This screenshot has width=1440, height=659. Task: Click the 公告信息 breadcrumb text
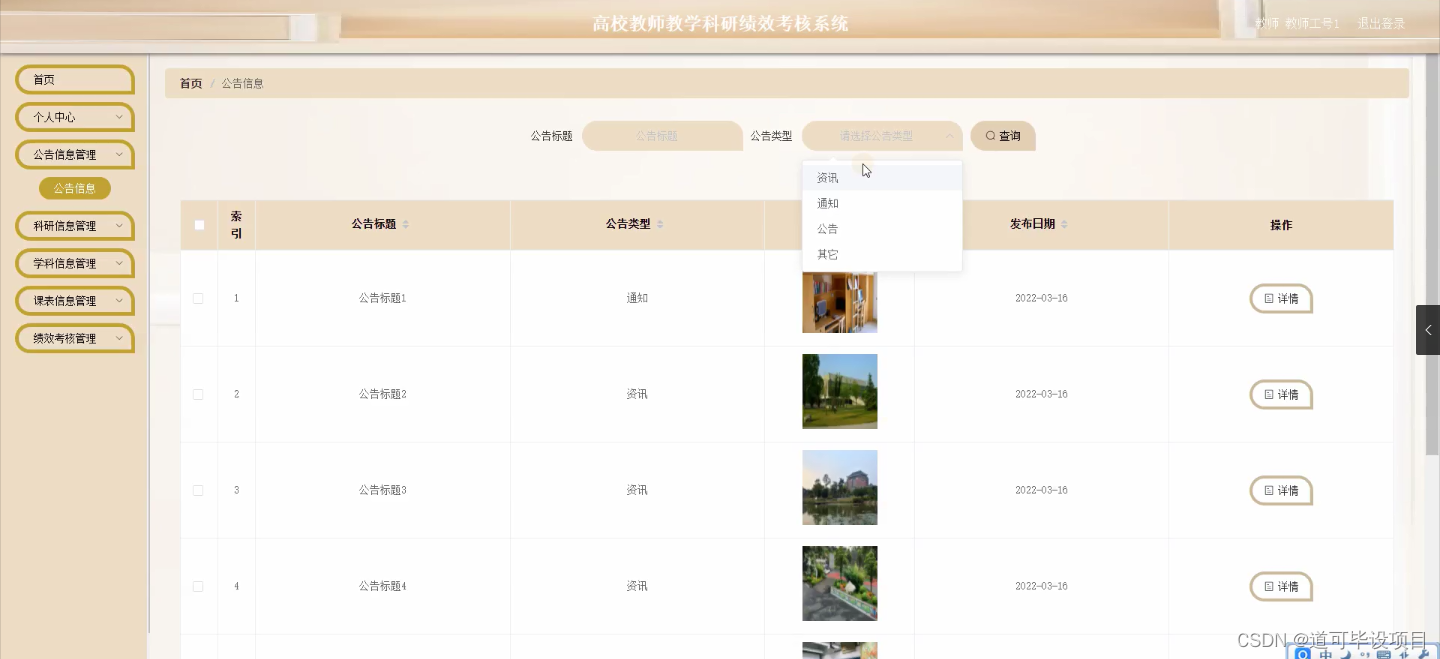(243, 84)
